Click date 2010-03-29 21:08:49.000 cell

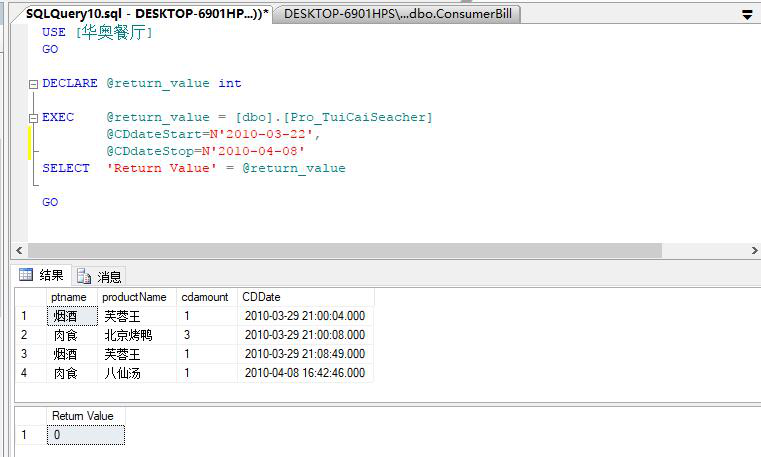coord(306,354)
